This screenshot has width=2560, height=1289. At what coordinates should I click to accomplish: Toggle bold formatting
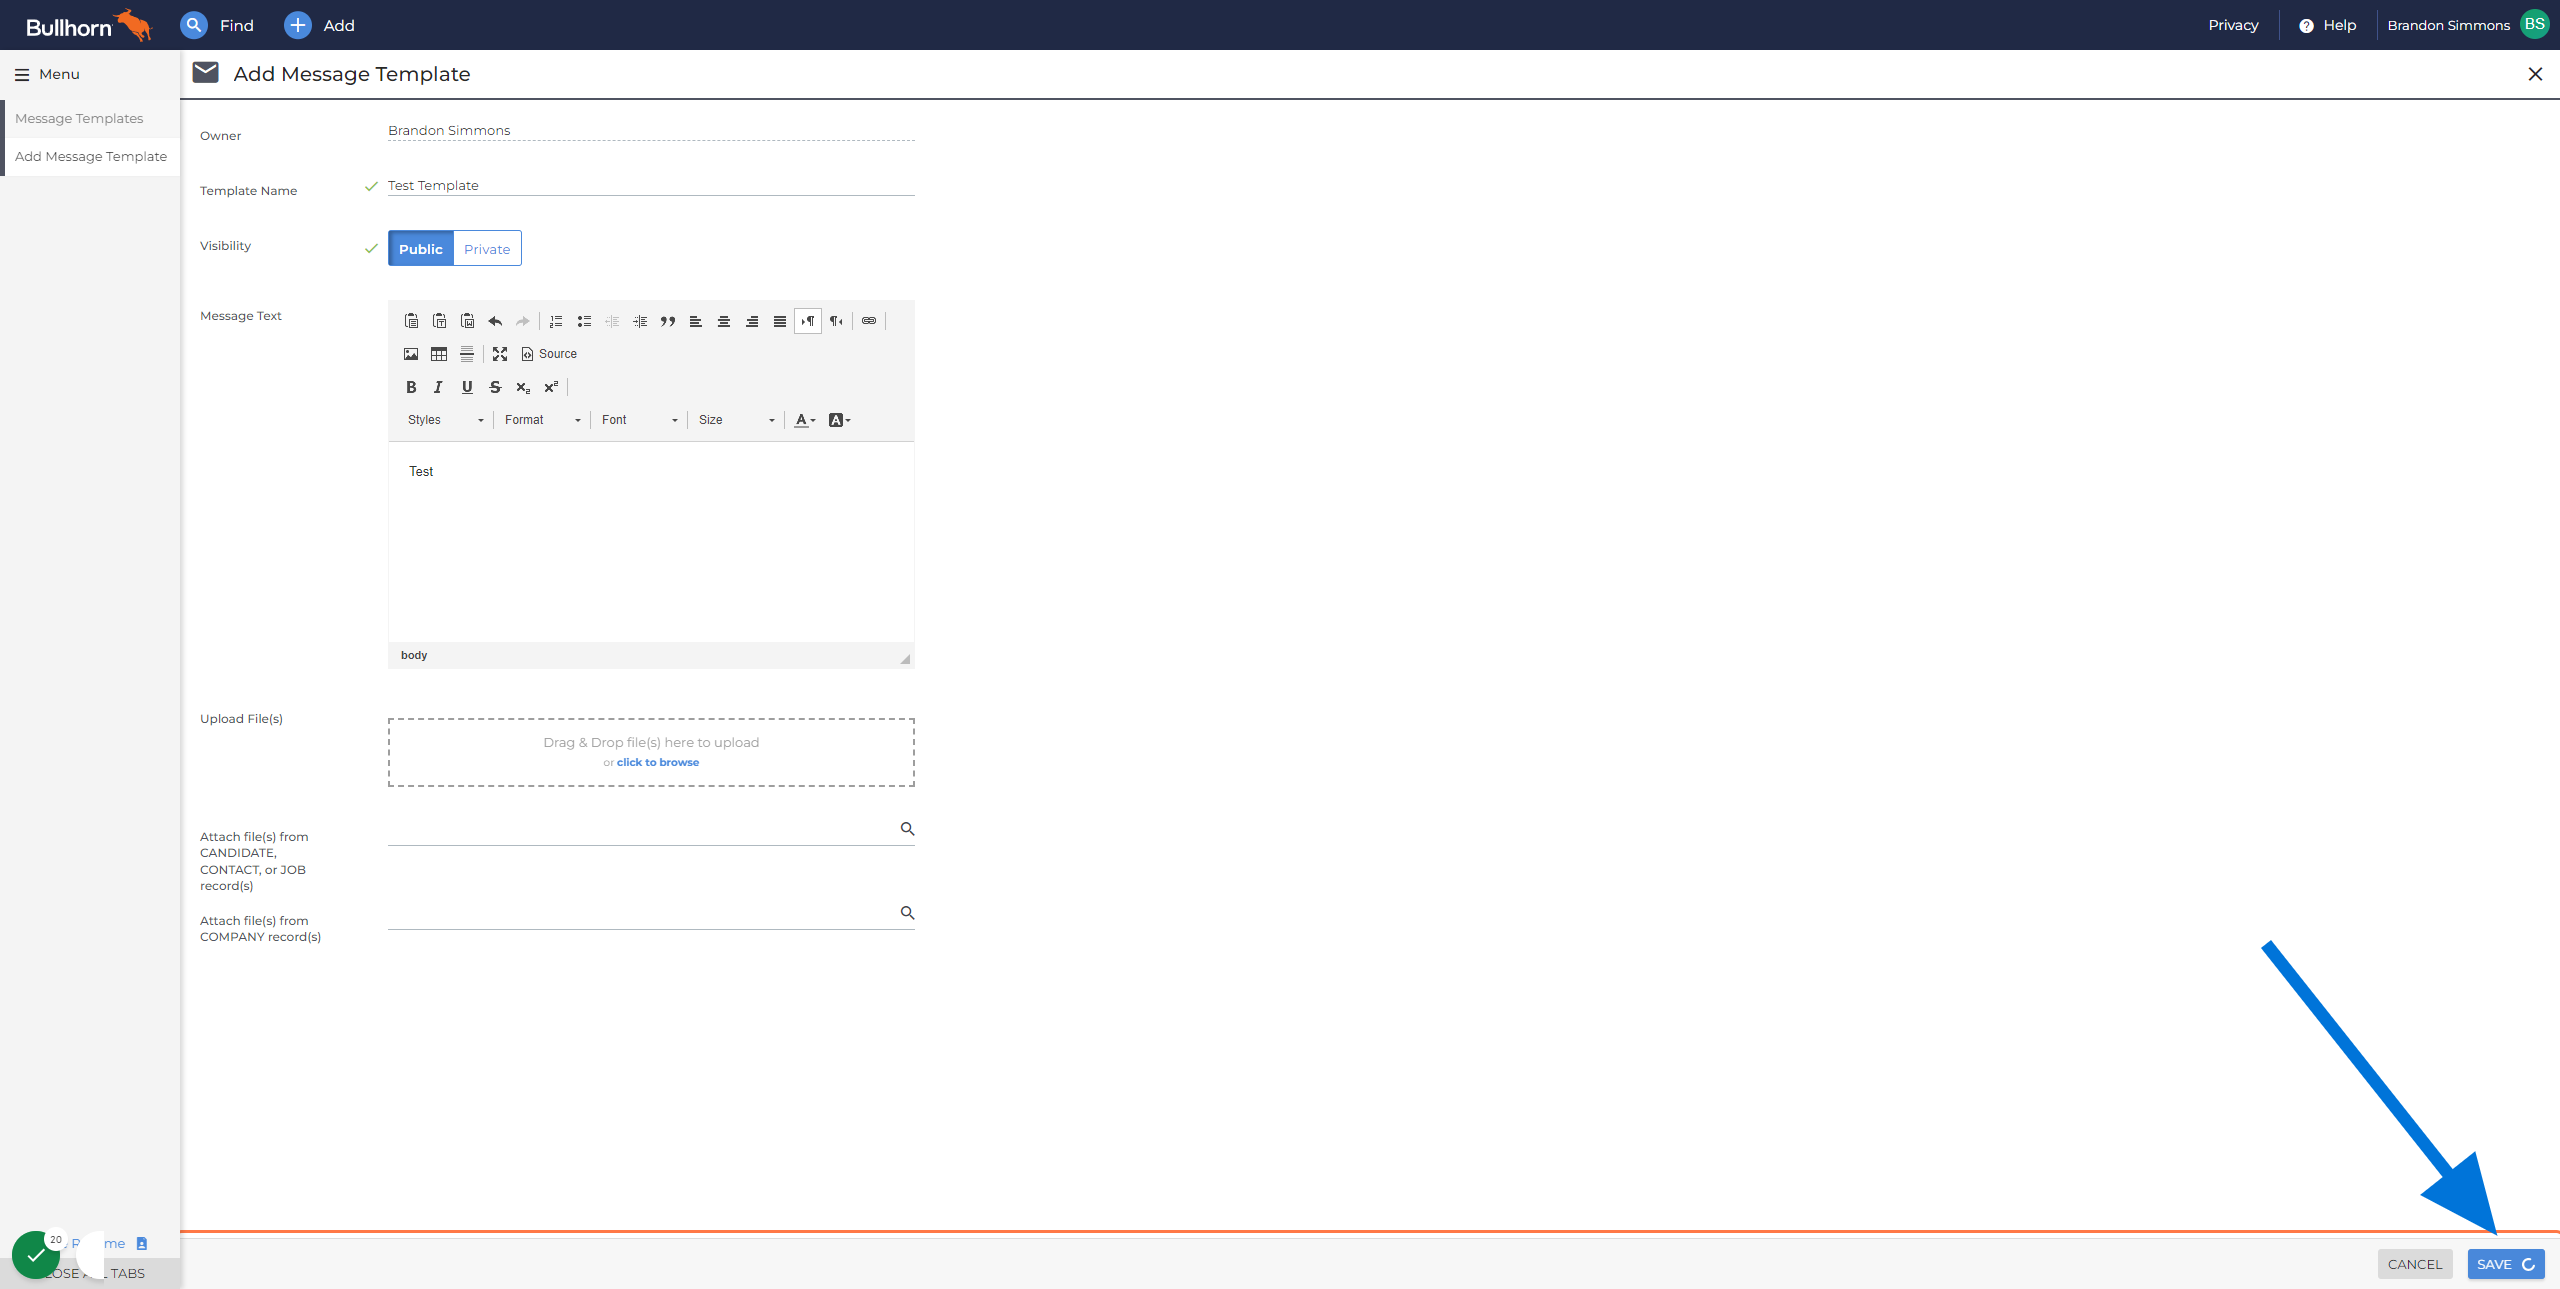411,387
